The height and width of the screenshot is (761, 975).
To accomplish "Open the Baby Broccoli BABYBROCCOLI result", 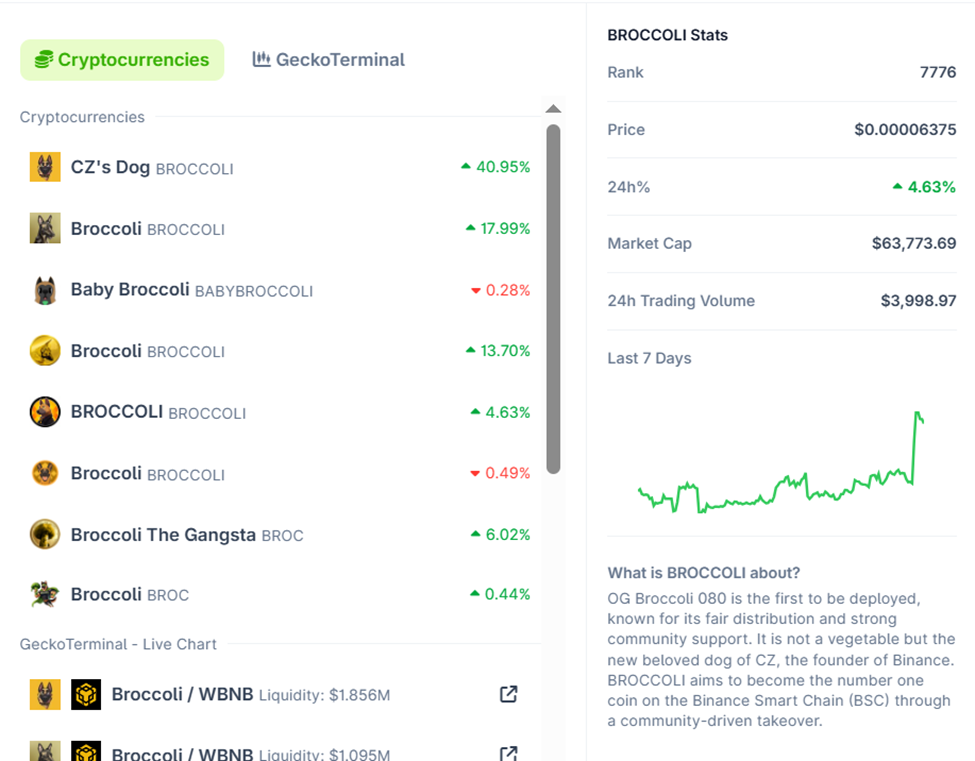I will (x=191, y=291).
